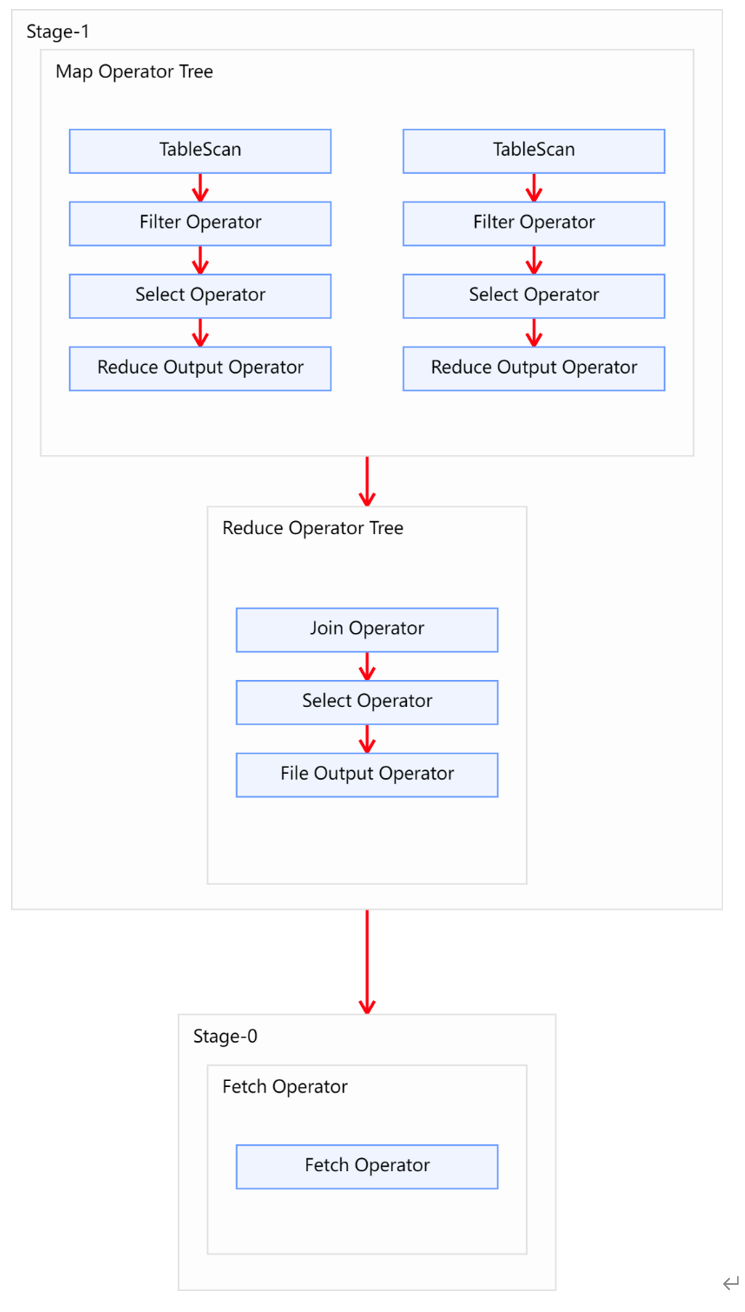Click the Stage-1 label
The image size is (745, 1312).
tap(58, 32)
